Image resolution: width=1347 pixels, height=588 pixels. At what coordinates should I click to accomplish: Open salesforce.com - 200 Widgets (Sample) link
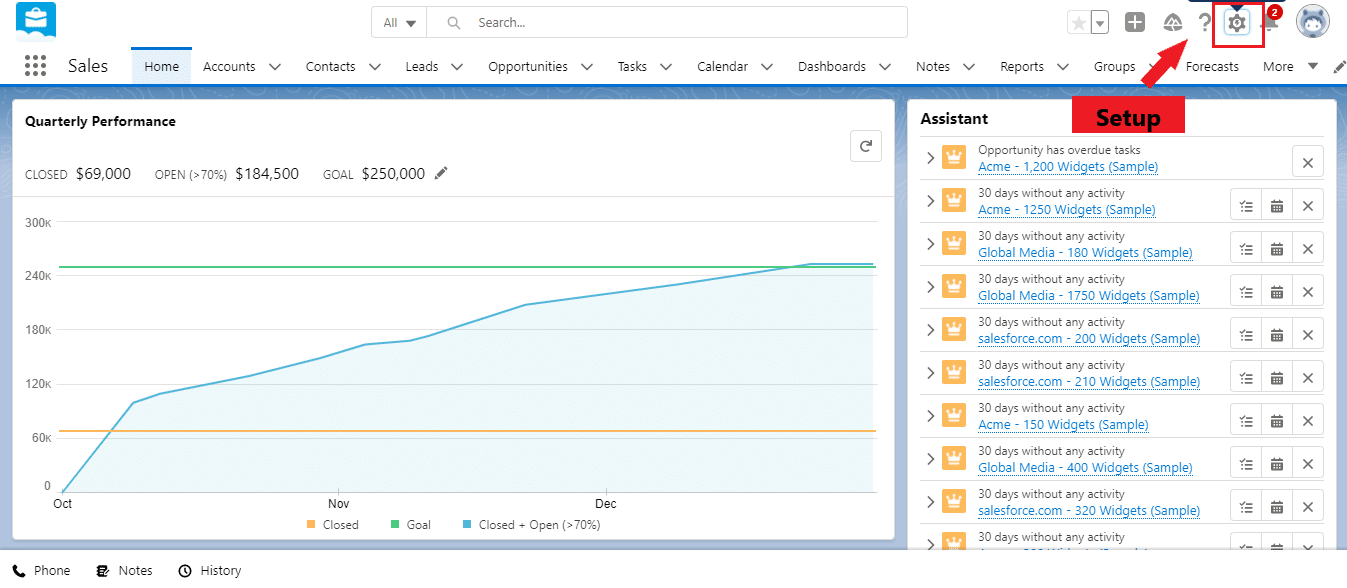pyautogui.click(x=1089, y=339)
